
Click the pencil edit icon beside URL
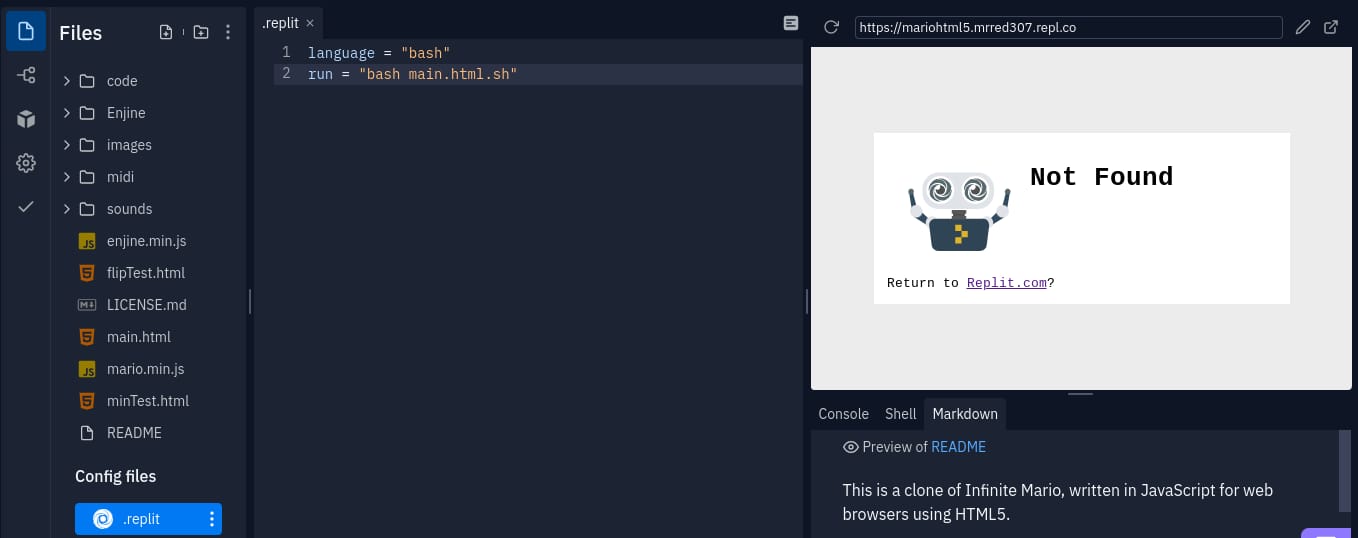tap(1302, 27)
